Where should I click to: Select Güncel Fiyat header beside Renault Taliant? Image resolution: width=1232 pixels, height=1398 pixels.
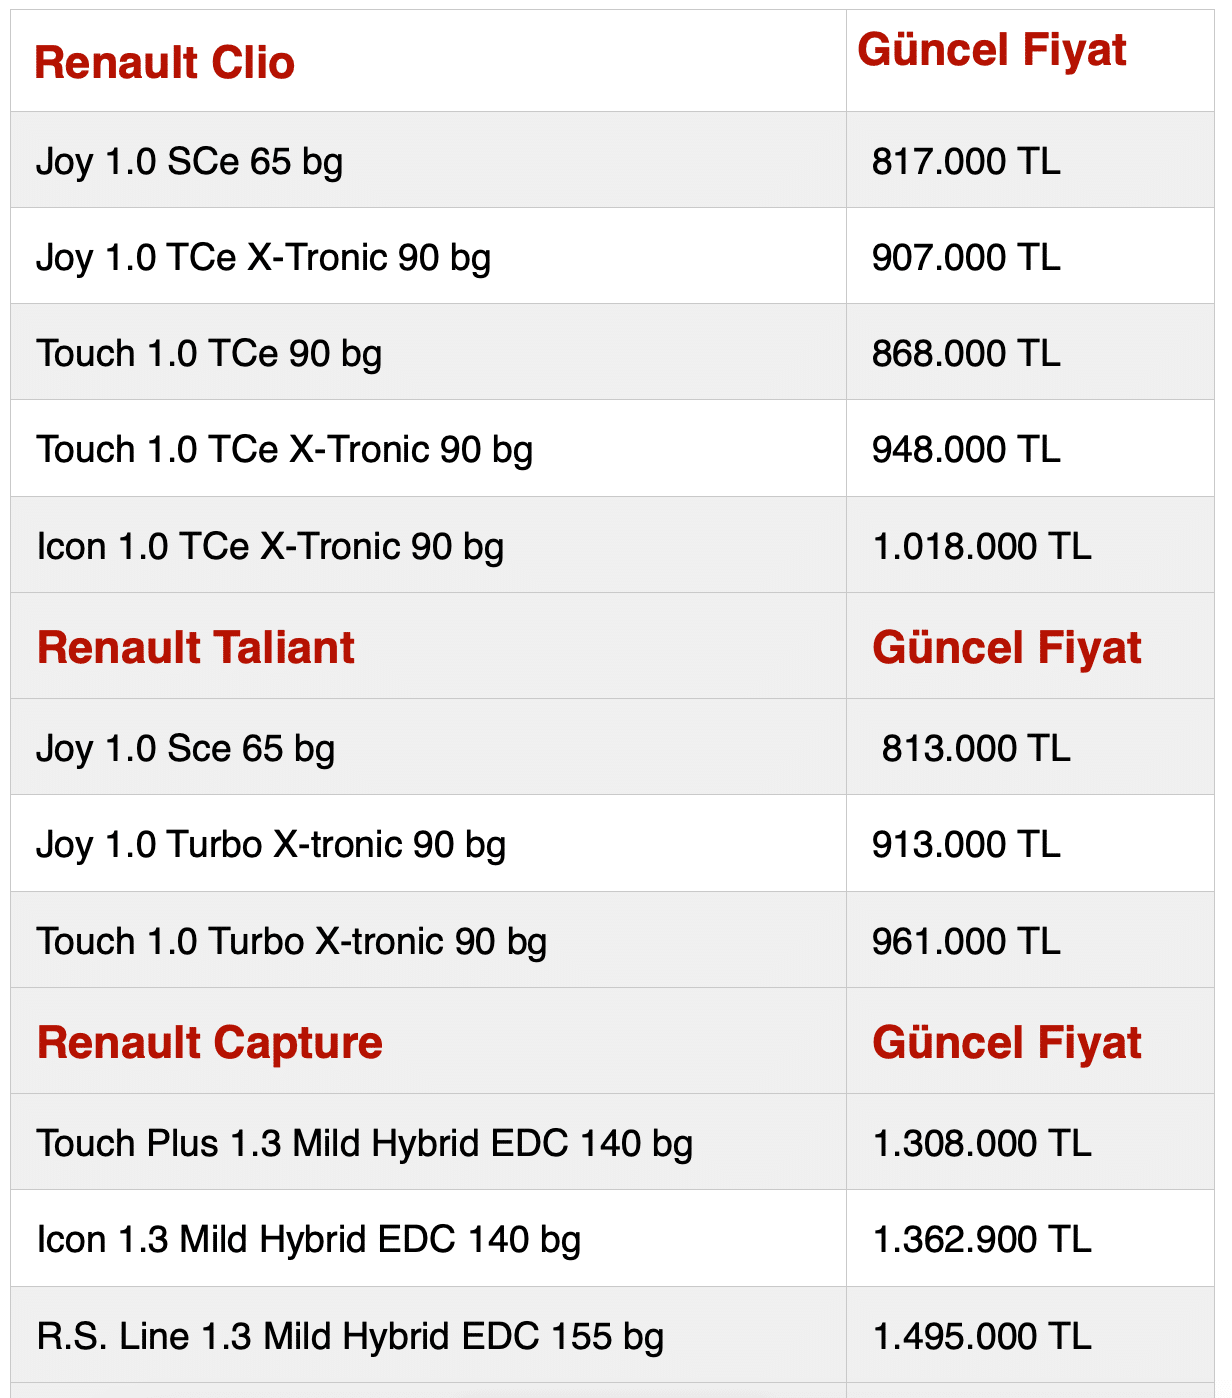tap(1007, 647)
